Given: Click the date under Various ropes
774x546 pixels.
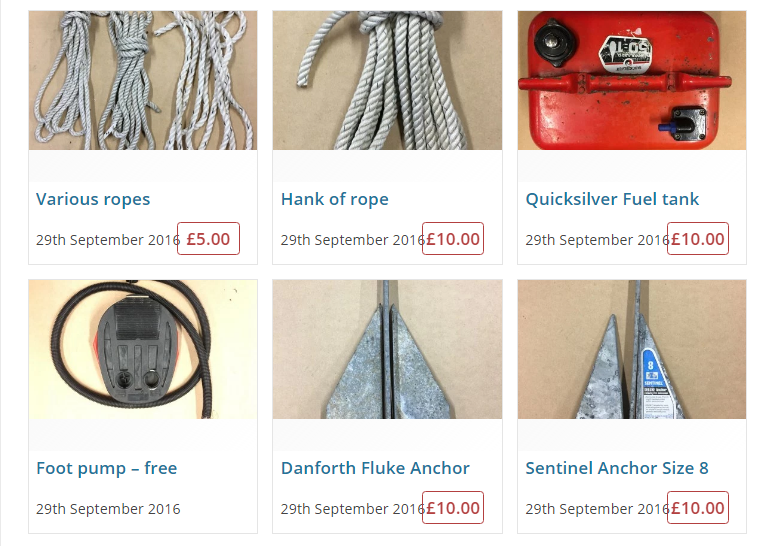Looking at the screenshot, I should click(x=108, y=240).
